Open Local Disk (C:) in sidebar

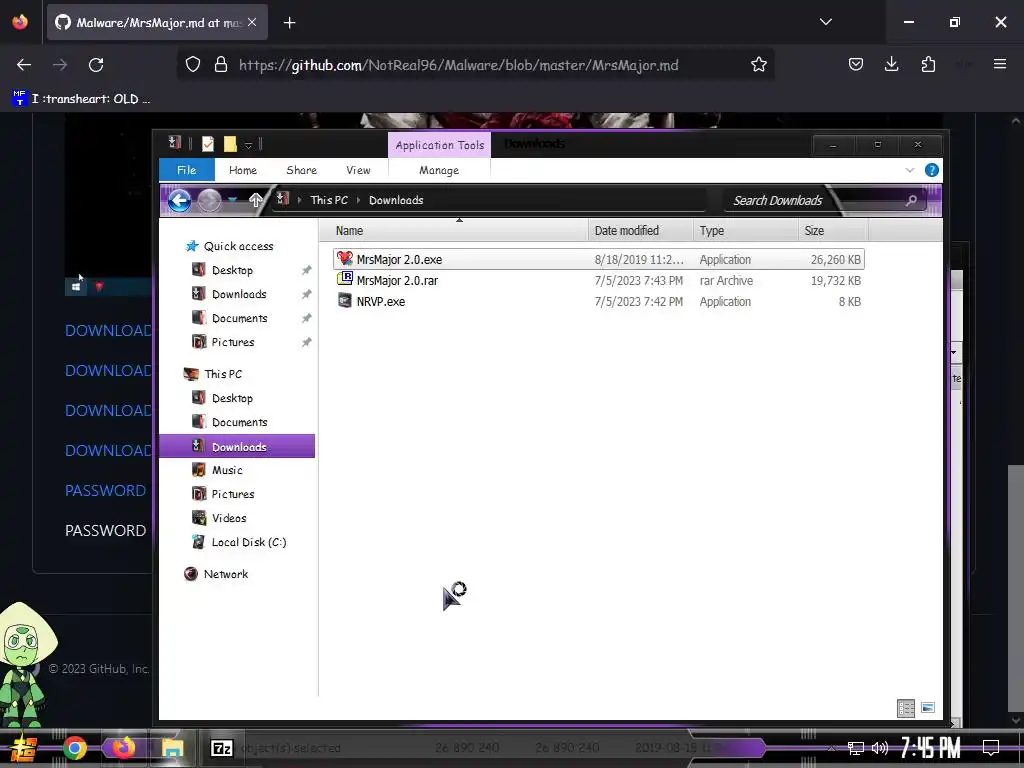tap(249, 542)
